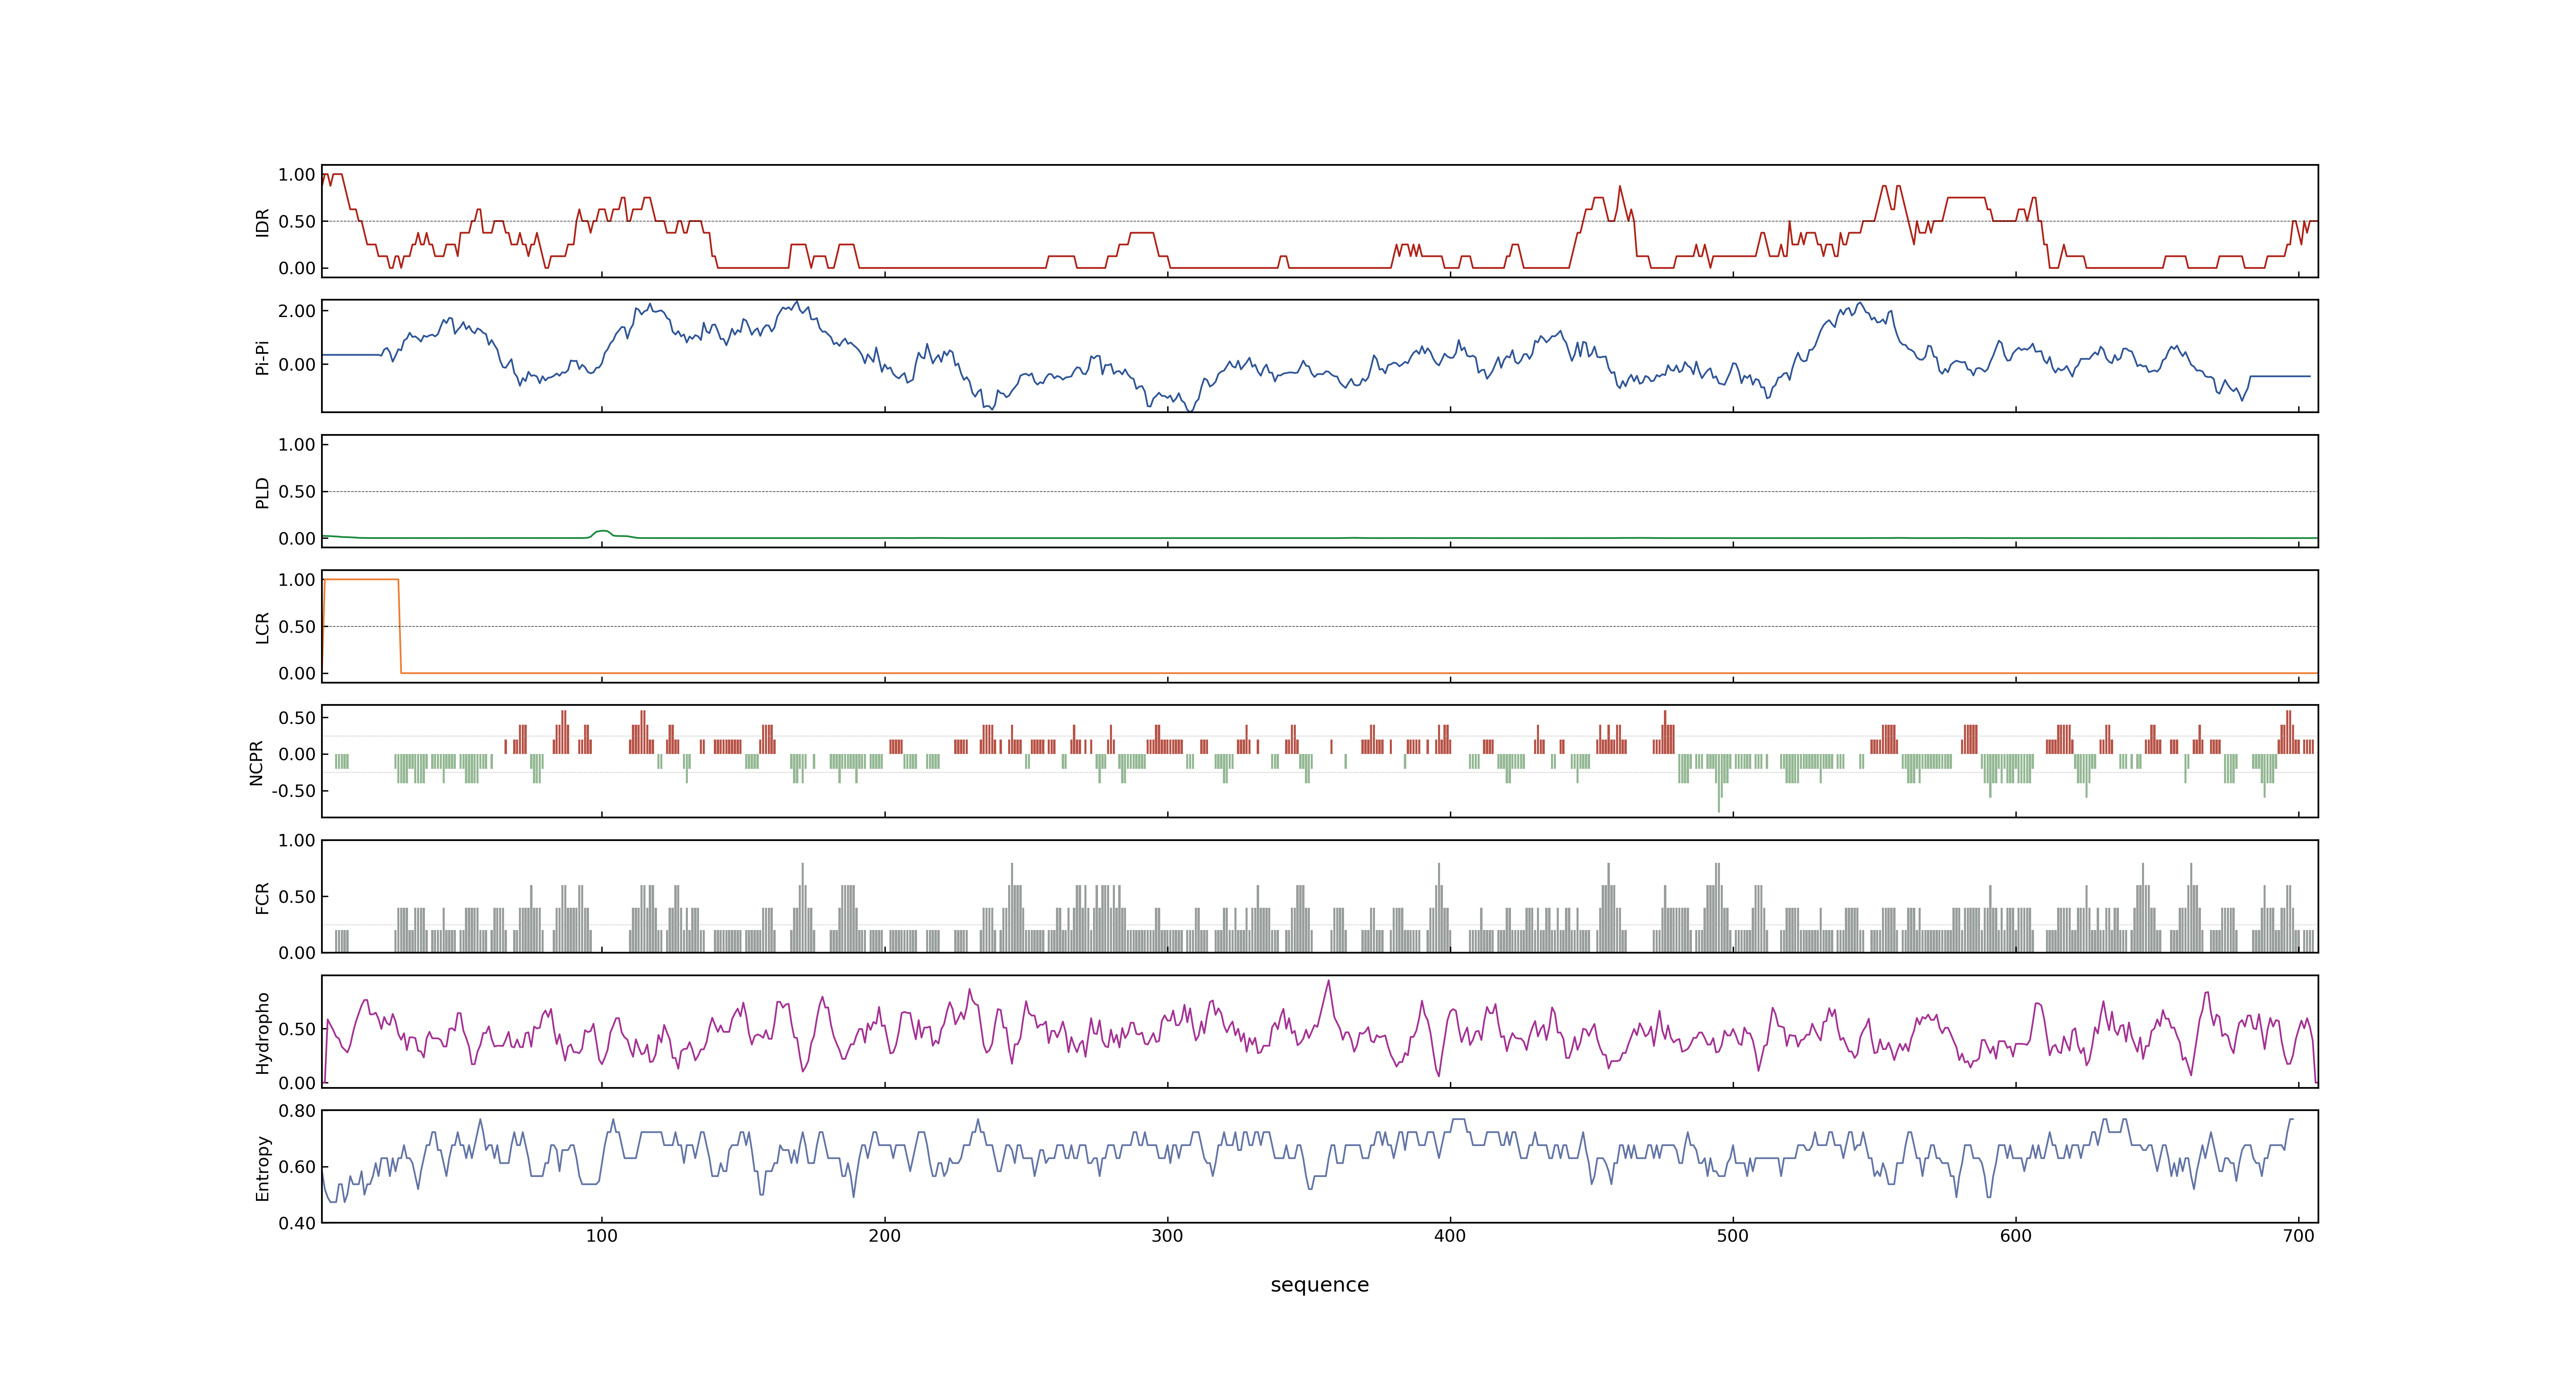Click the x-axis tick label 400

1450,1236
